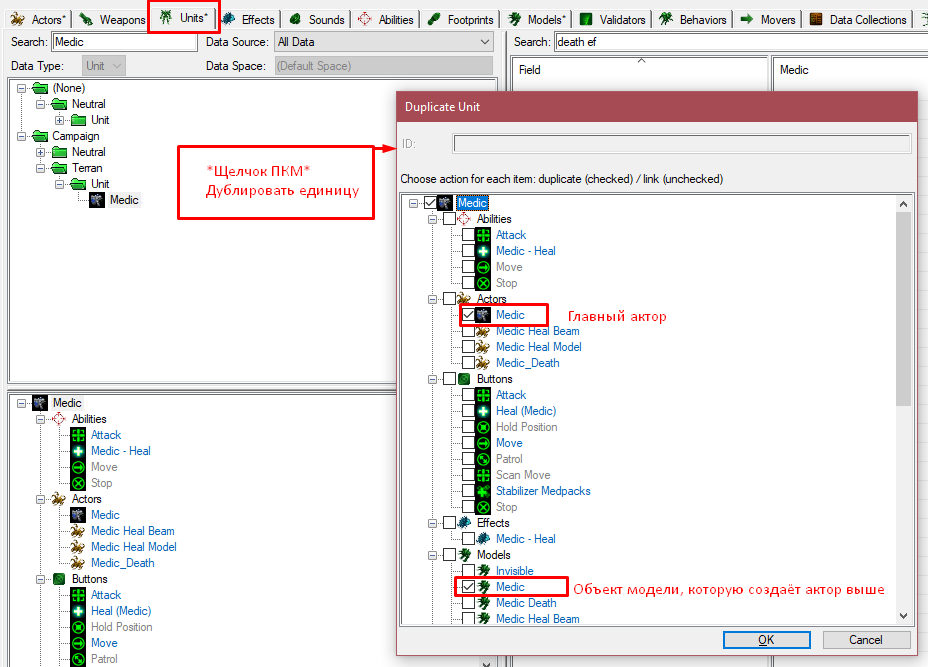Collapse the Campaign folder
Image resolution: width=928 pixels, height=667 pixels.
tap(21, 136)
